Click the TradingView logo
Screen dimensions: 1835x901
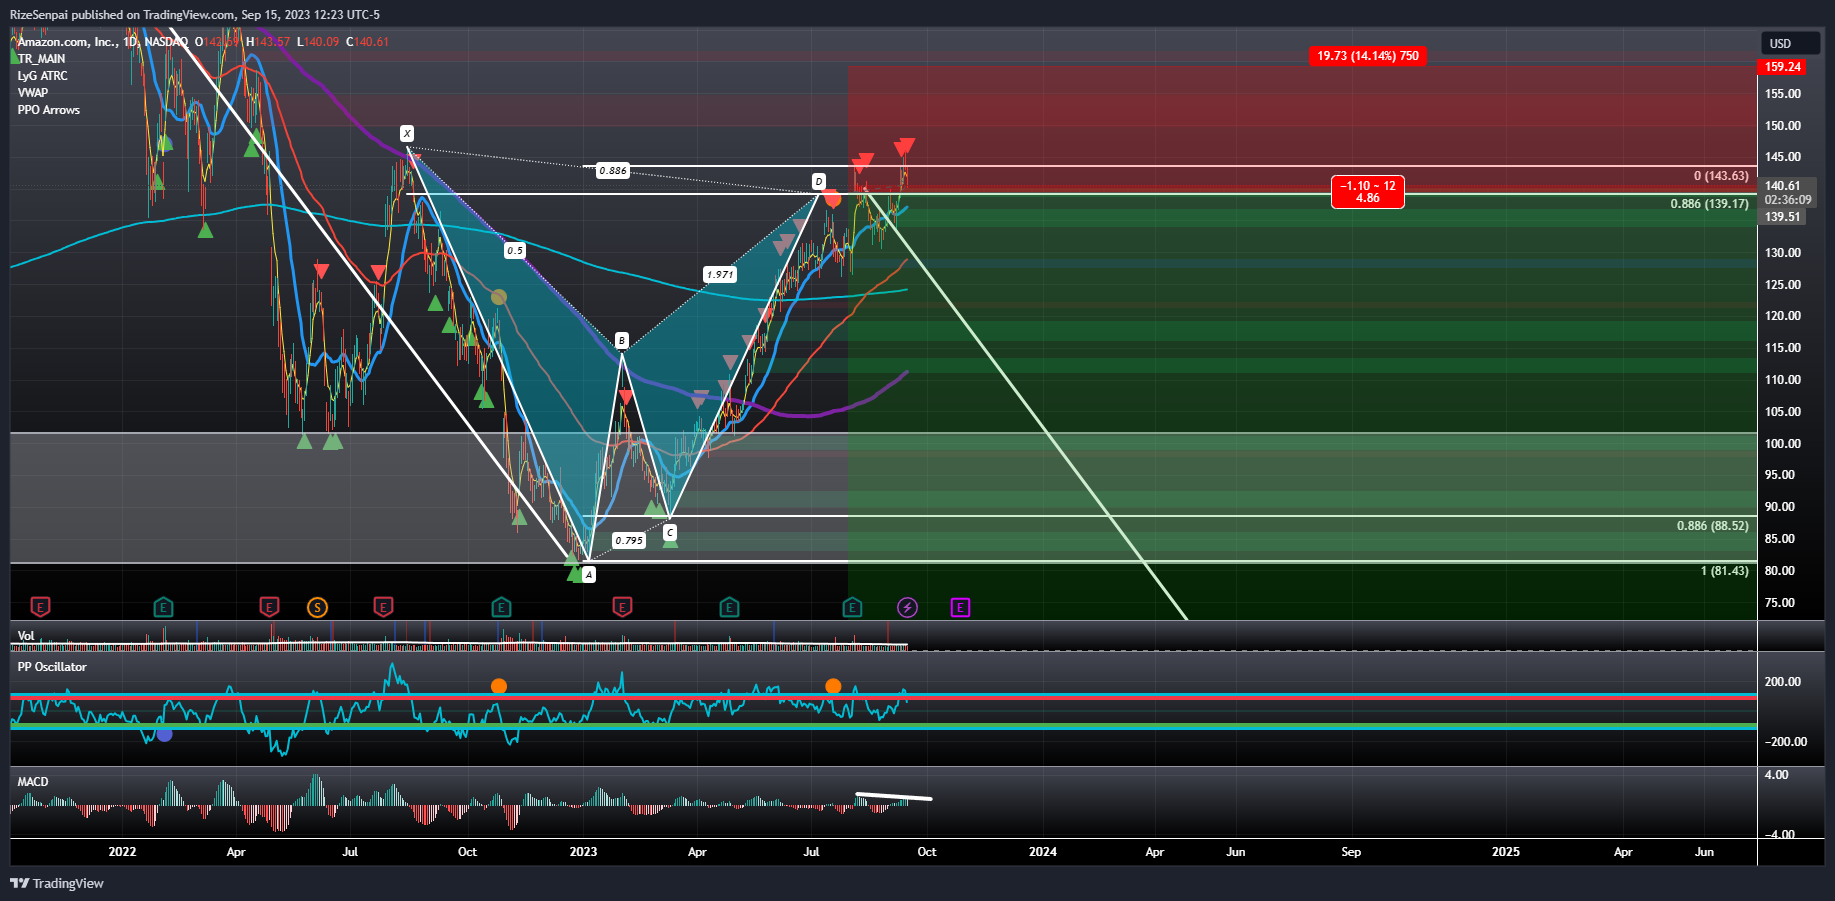click(x=57, y=883)
